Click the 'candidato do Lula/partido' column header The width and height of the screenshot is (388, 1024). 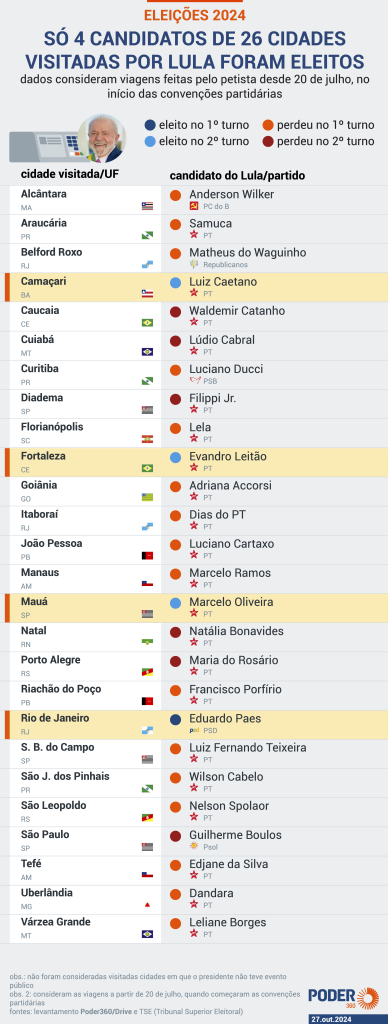238,176
